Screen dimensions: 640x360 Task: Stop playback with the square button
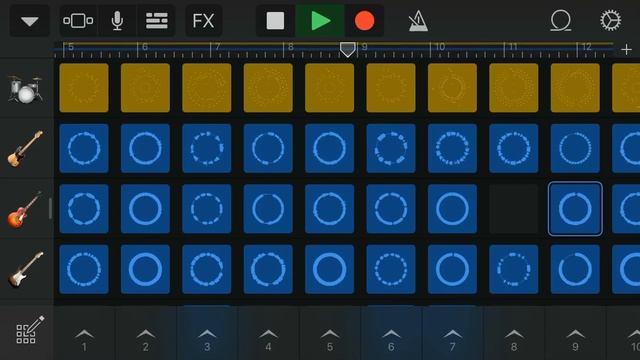[x=276, y=21]
